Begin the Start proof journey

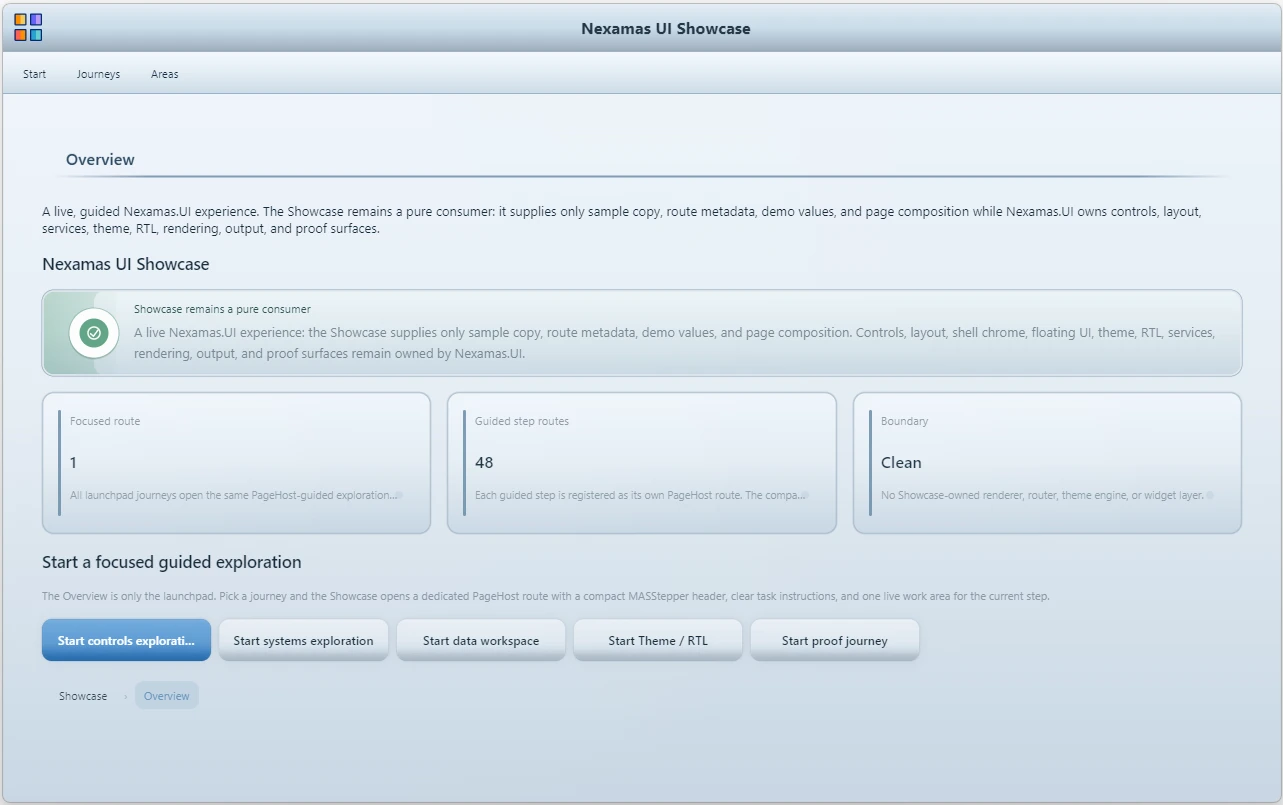[835, 640]
